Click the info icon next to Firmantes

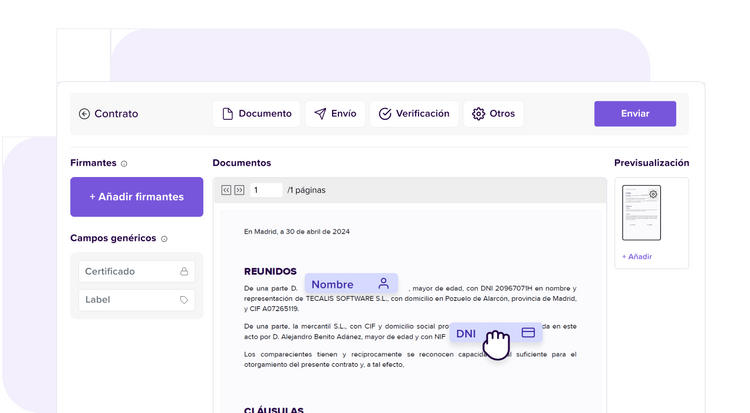124,164
